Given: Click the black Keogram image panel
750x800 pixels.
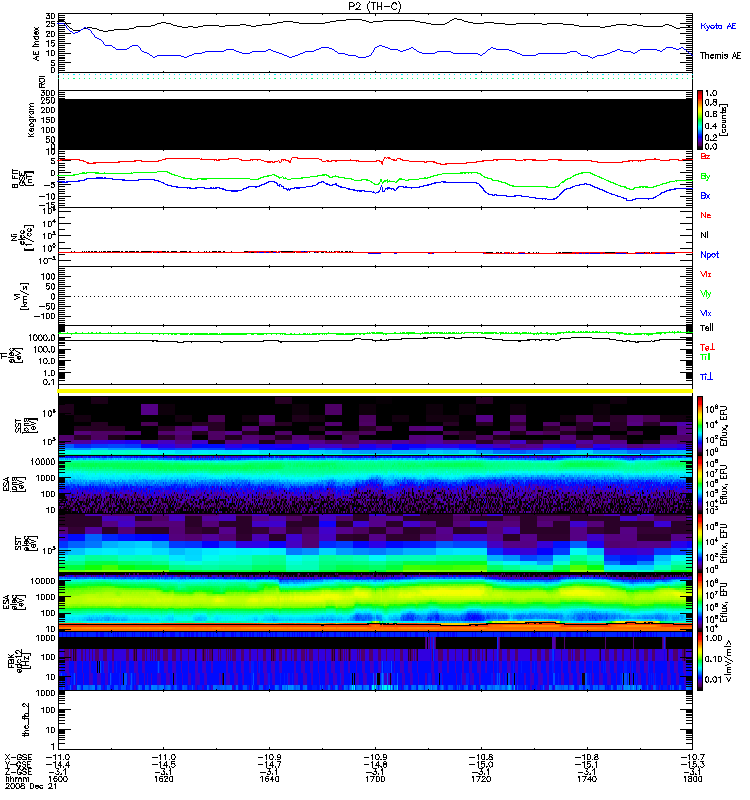Looking at the screenshot, I should coord(376,124).
